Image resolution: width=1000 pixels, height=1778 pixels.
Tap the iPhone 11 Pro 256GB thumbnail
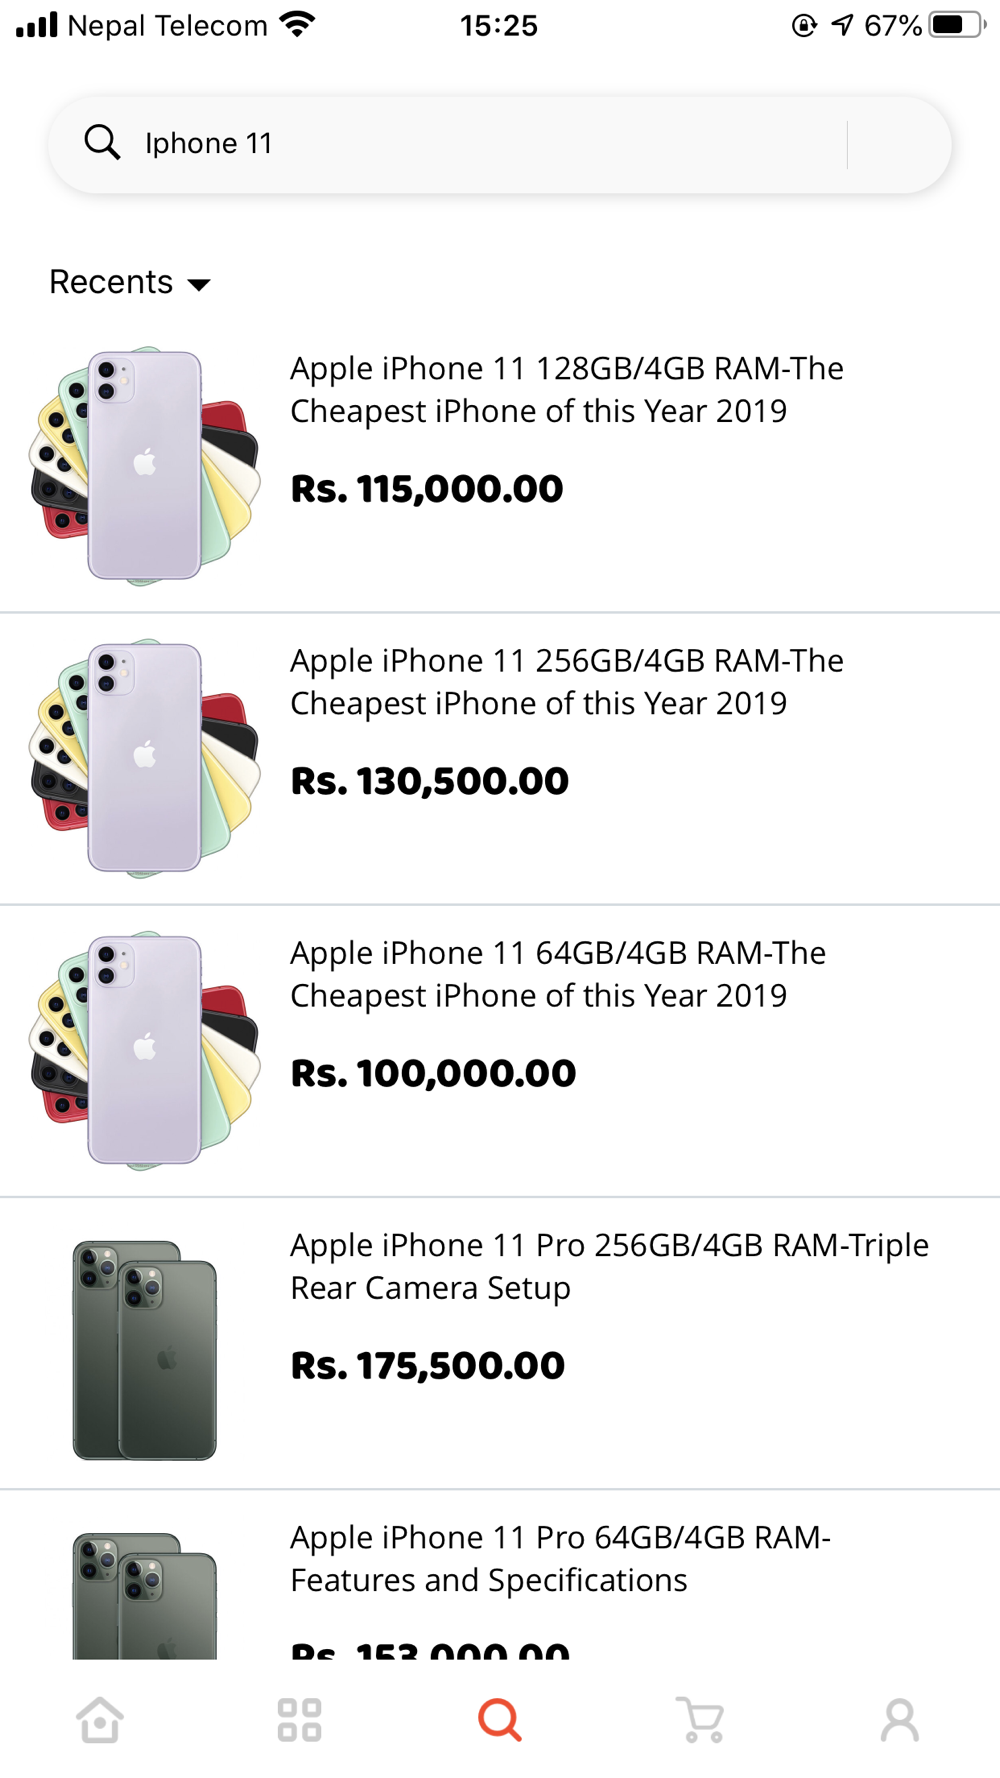145,1349
